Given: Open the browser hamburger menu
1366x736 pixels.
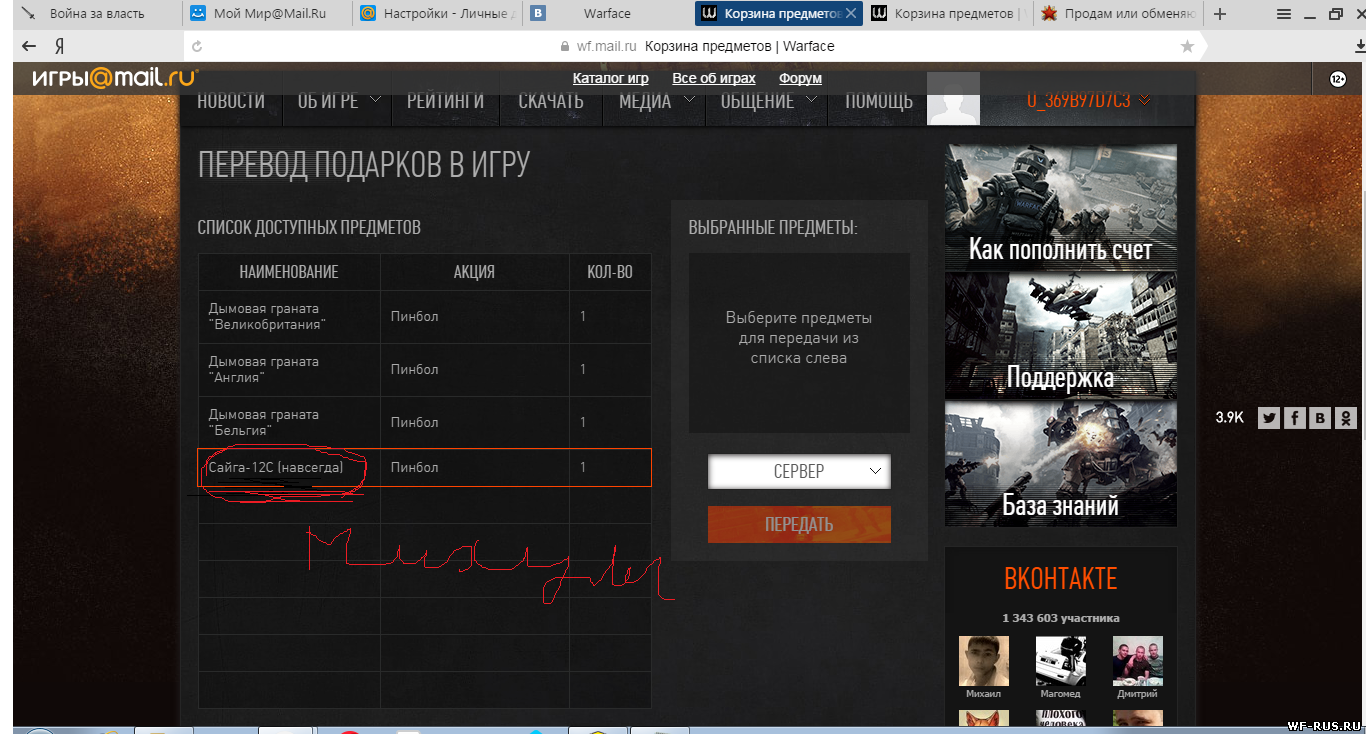Looking at the screenshot, I should click(1284, 14).
